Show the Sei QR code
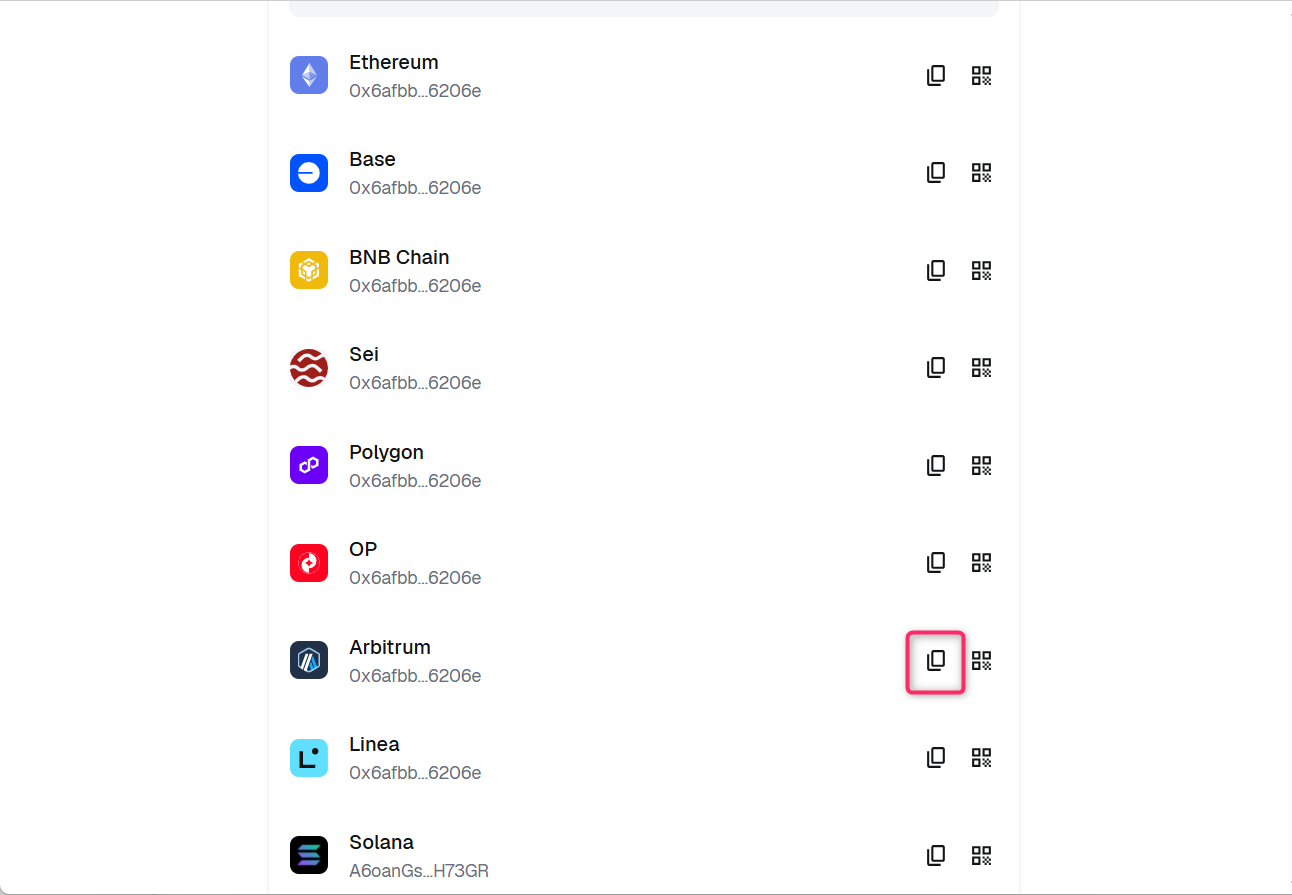 [x=981, y=368]
